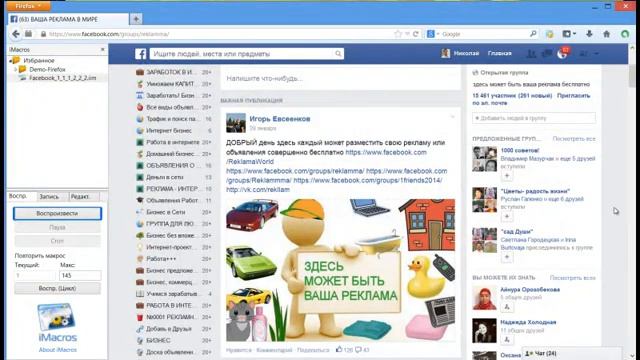Screen dimensions: 640x360
Task: Click the Макс loop count field
Action: 80,276
